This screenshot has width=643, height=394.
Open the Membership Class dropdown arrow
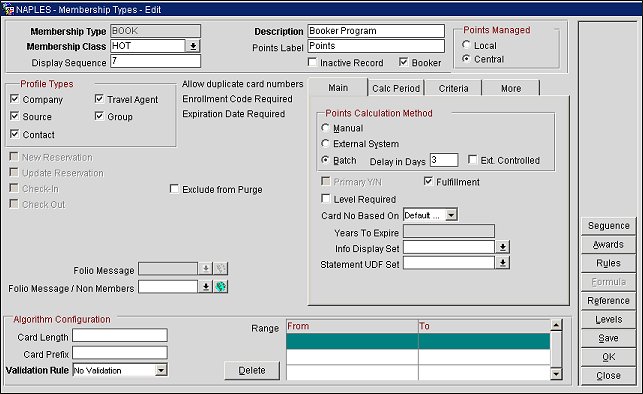tap(193, 46)
